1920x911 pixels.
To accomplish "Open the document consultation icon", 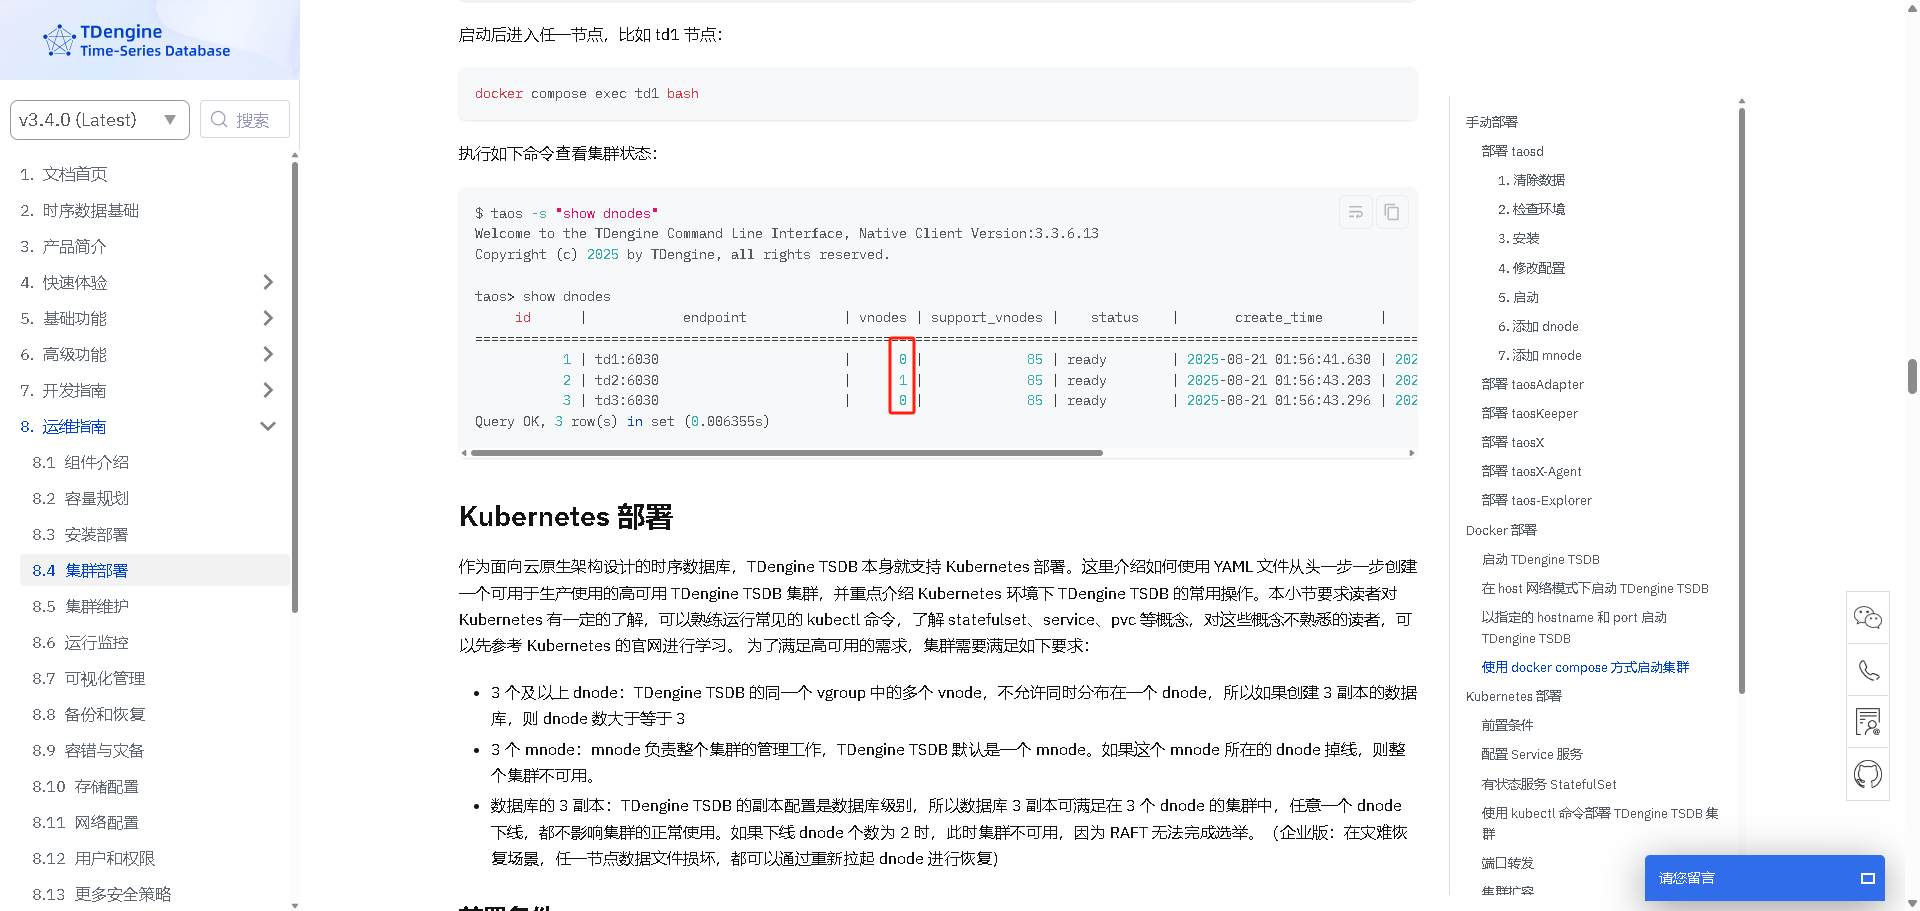I will 1867,722.
